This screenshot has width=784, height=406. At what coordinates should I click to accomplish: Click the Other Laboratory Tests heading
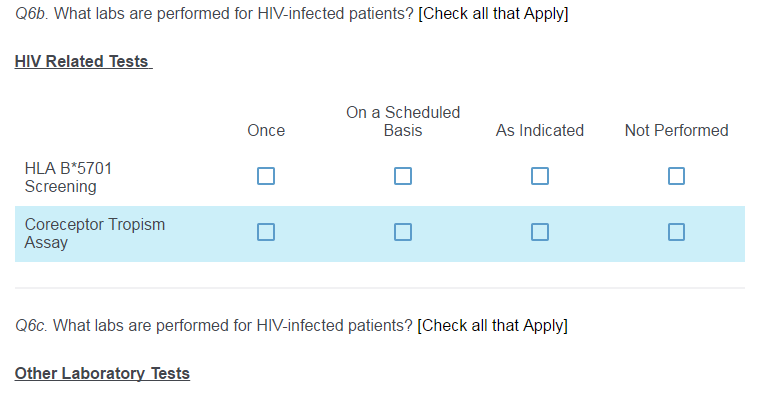point(102,374)
